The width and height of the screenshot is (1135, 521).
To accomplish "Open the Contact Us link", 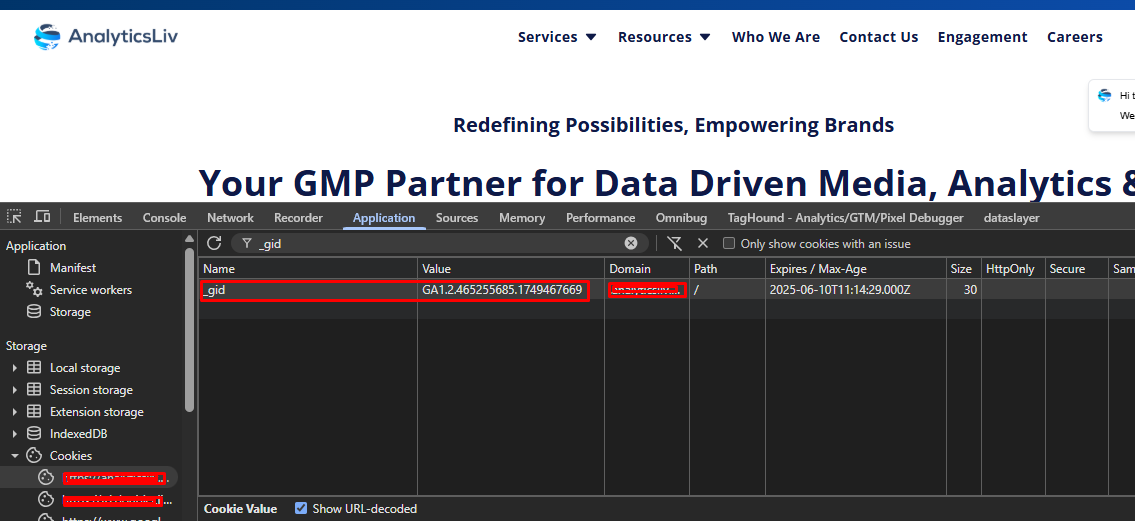I will (x=879, y=37).
